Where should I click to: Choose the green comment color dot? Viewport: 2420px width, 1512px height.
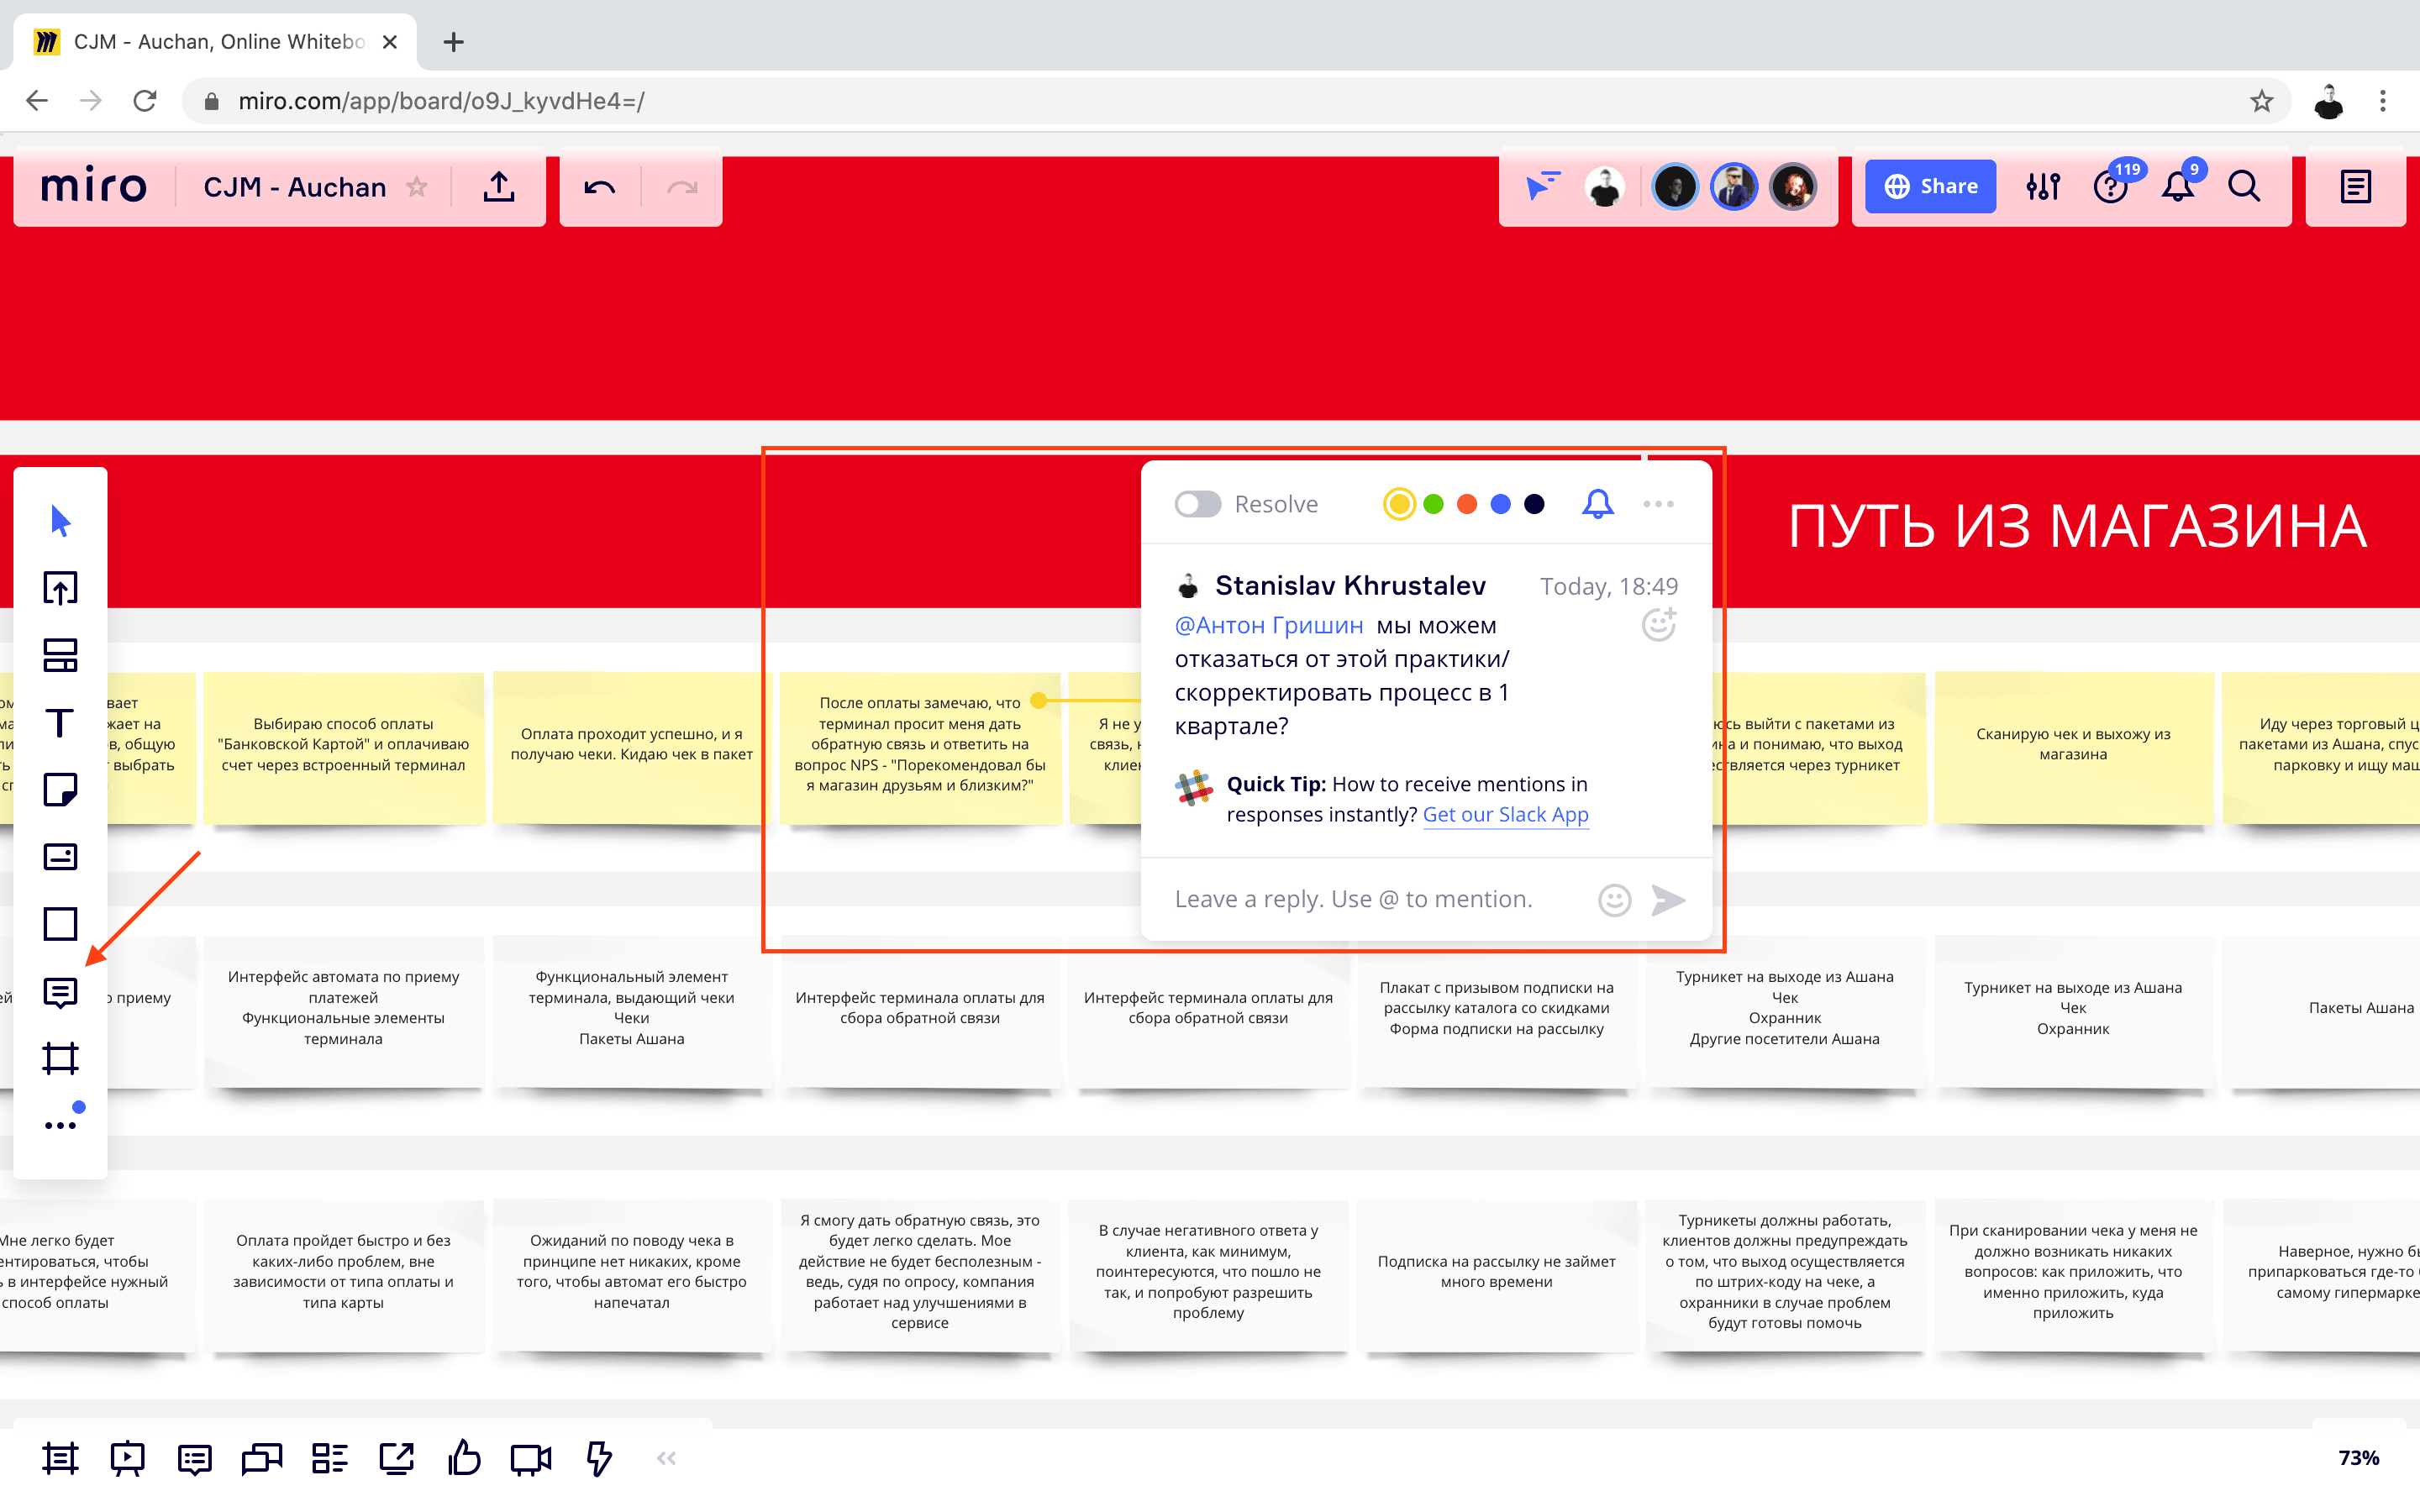(1433, 504)
